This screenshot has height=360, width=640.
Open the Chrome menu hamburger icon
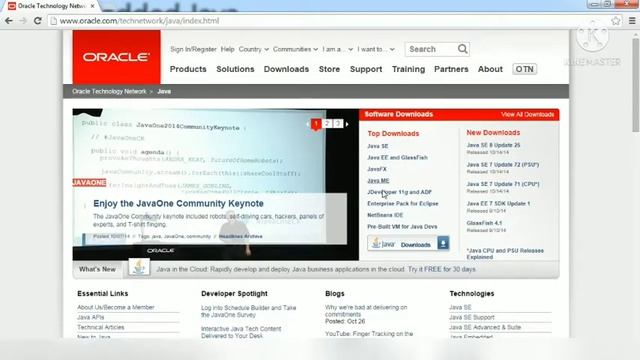pos(632,21)
